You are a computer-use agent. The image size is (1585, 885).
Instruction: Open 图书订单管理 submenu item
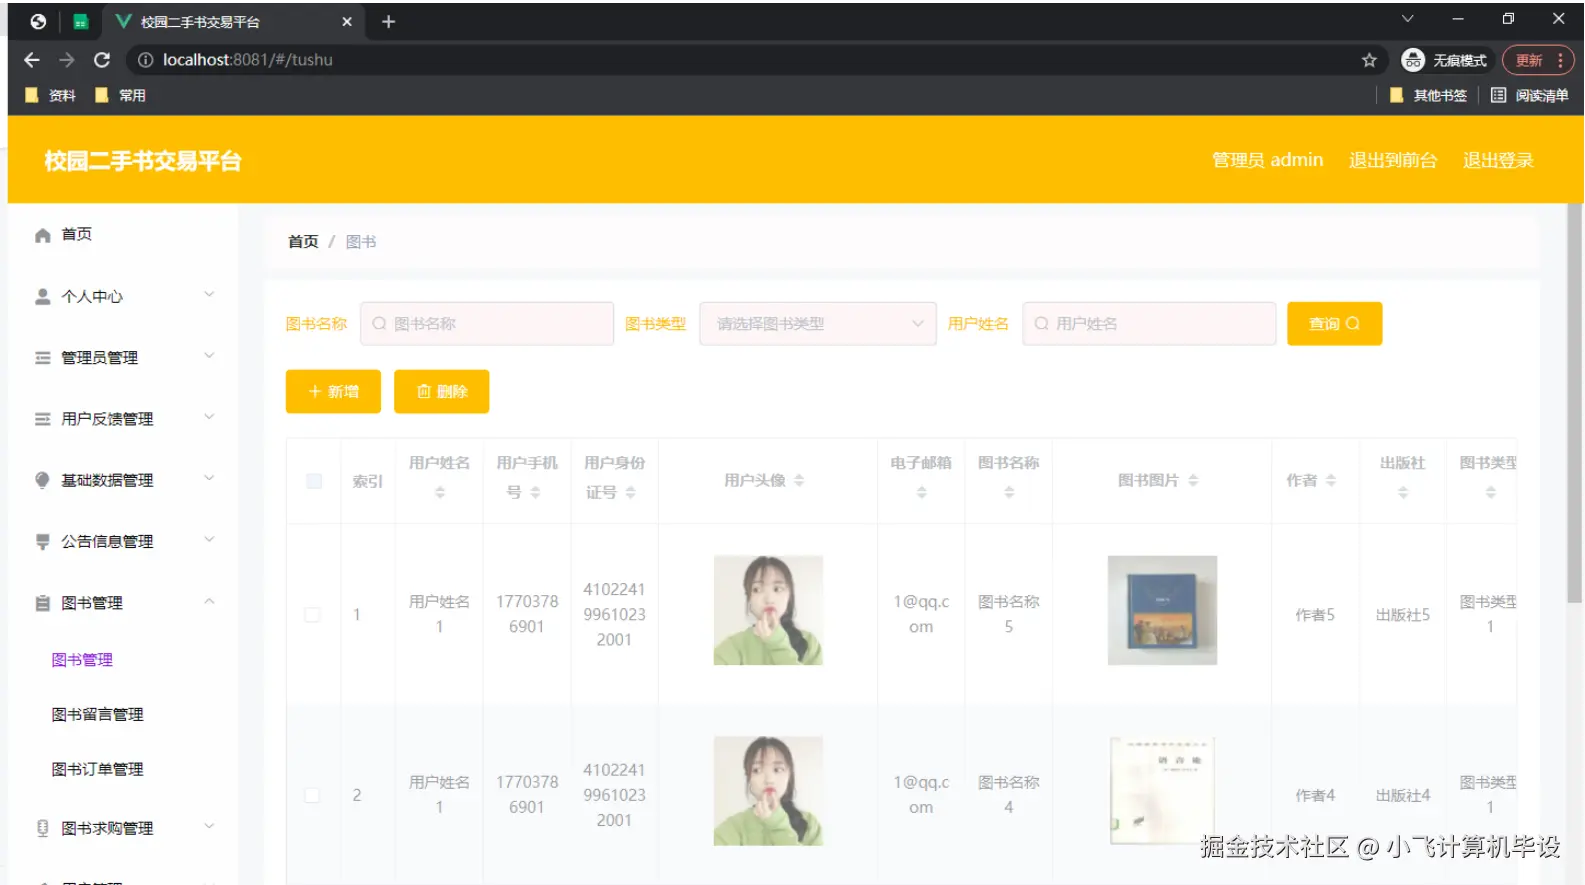coord(97,769)
